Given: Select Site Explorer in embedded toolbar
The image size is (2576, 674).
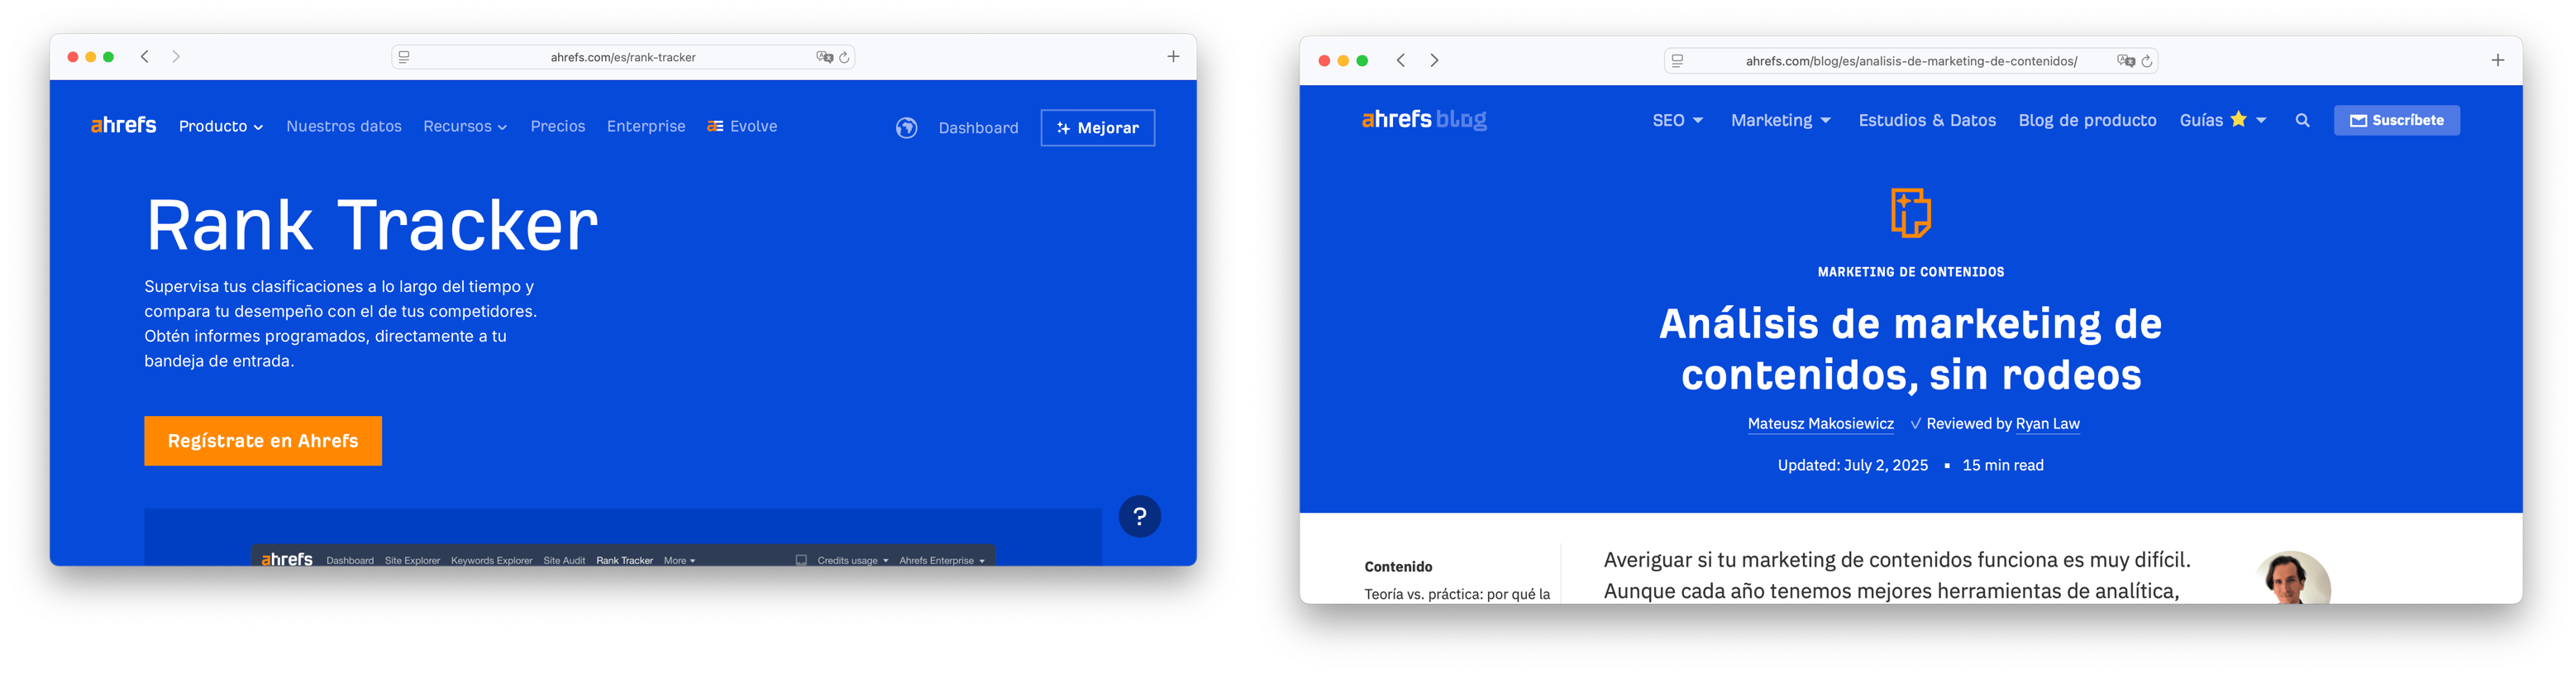Looking at the screenshot, I should 412,561.
